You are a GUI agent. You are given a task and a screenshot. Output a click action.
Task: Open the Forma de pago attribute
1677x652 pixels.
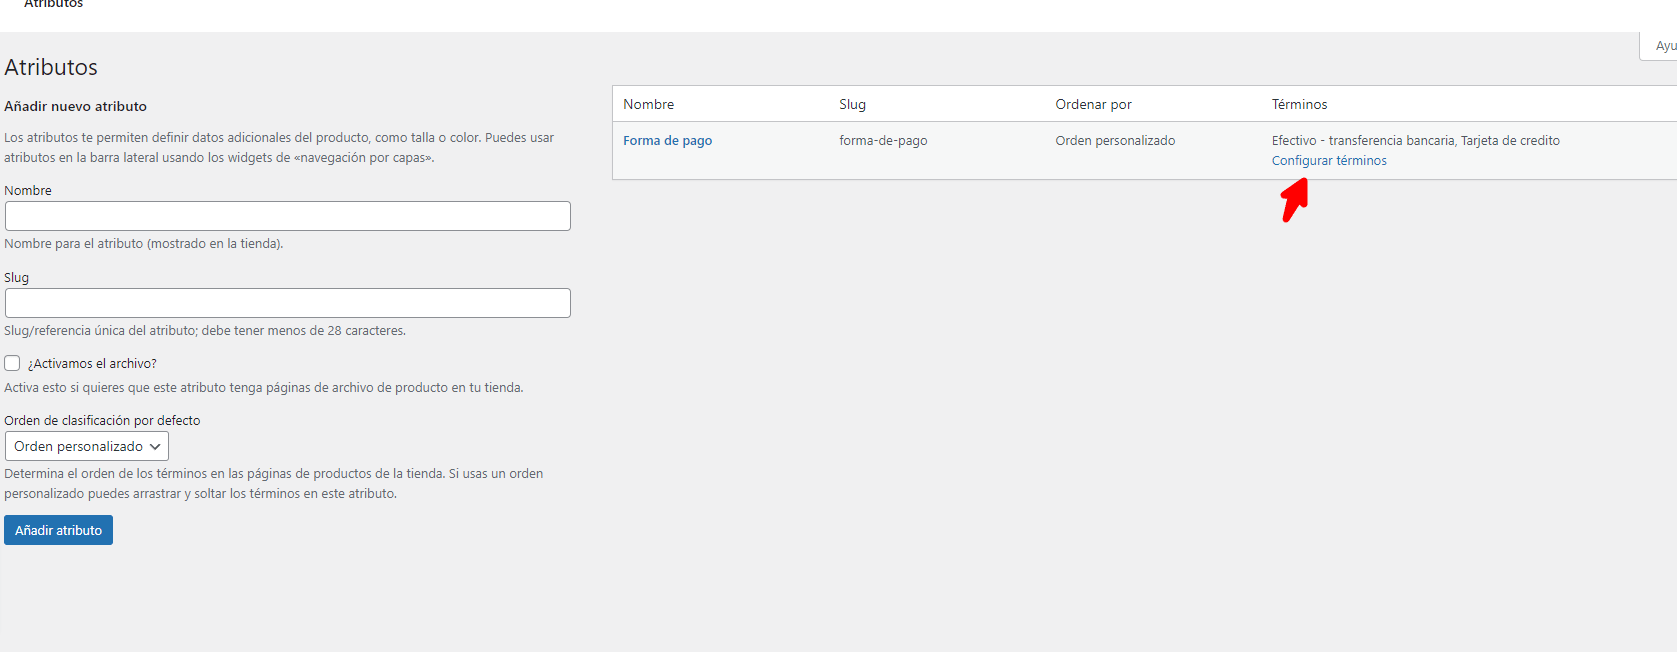(667, 141)
